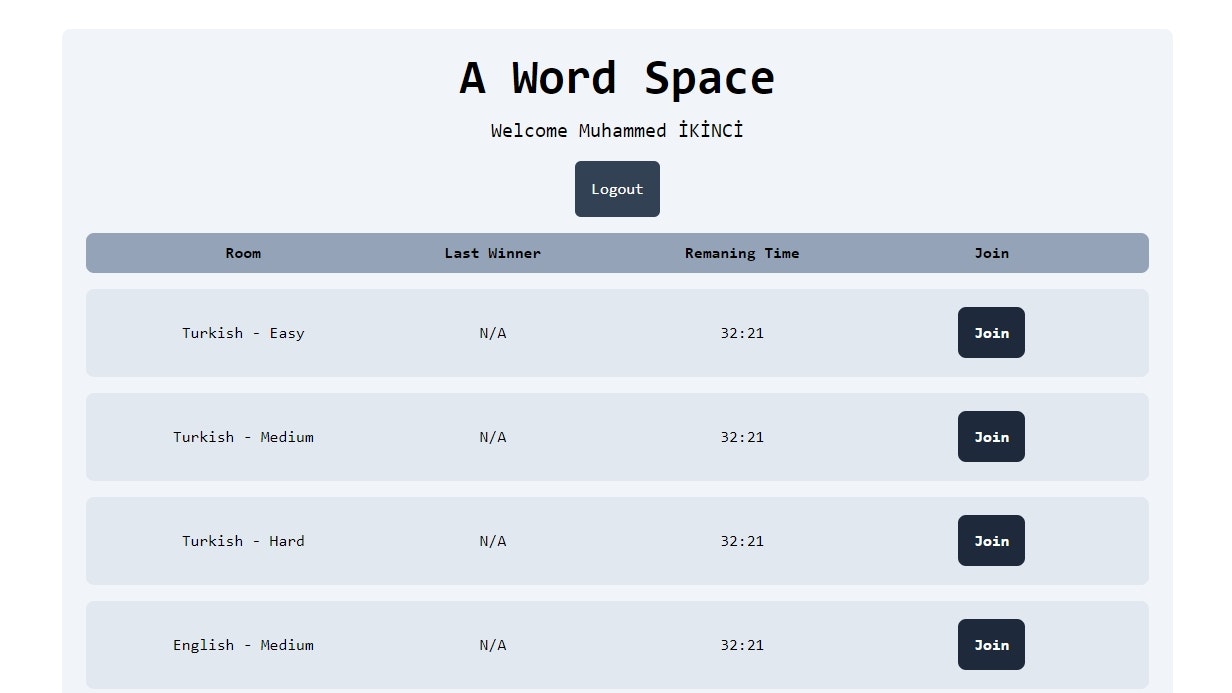1232x693 pixels.
Task: Select the Turkish - Medium room name
Action: coord(243,436)
